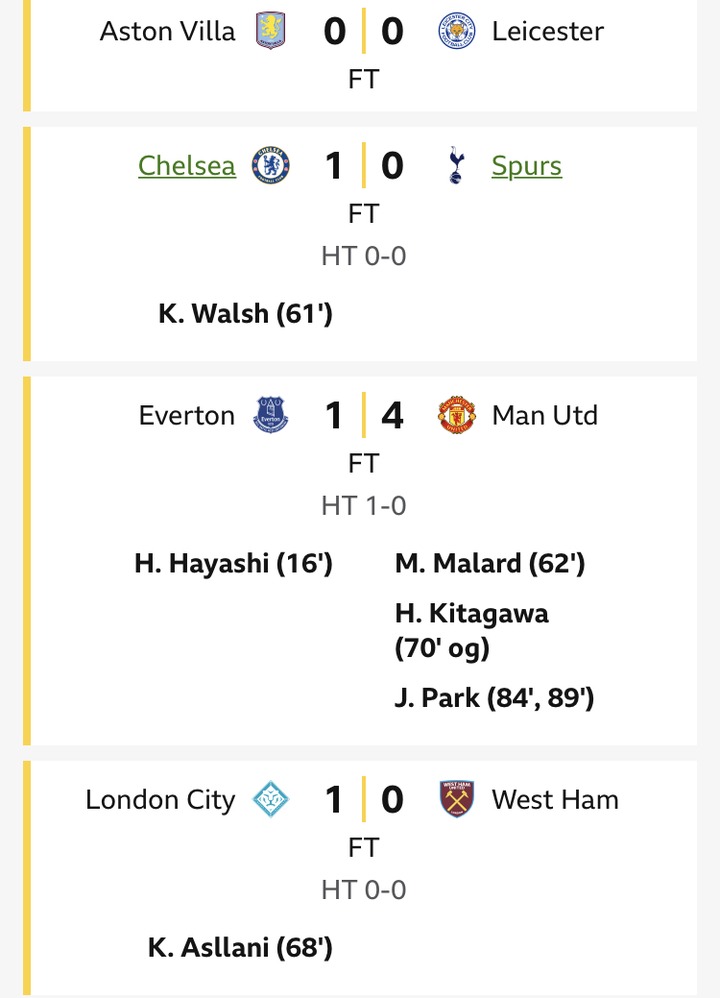The image size is (720, 998).
Task: Select the Aston Villa team name
Action: [x=168, y=32]
